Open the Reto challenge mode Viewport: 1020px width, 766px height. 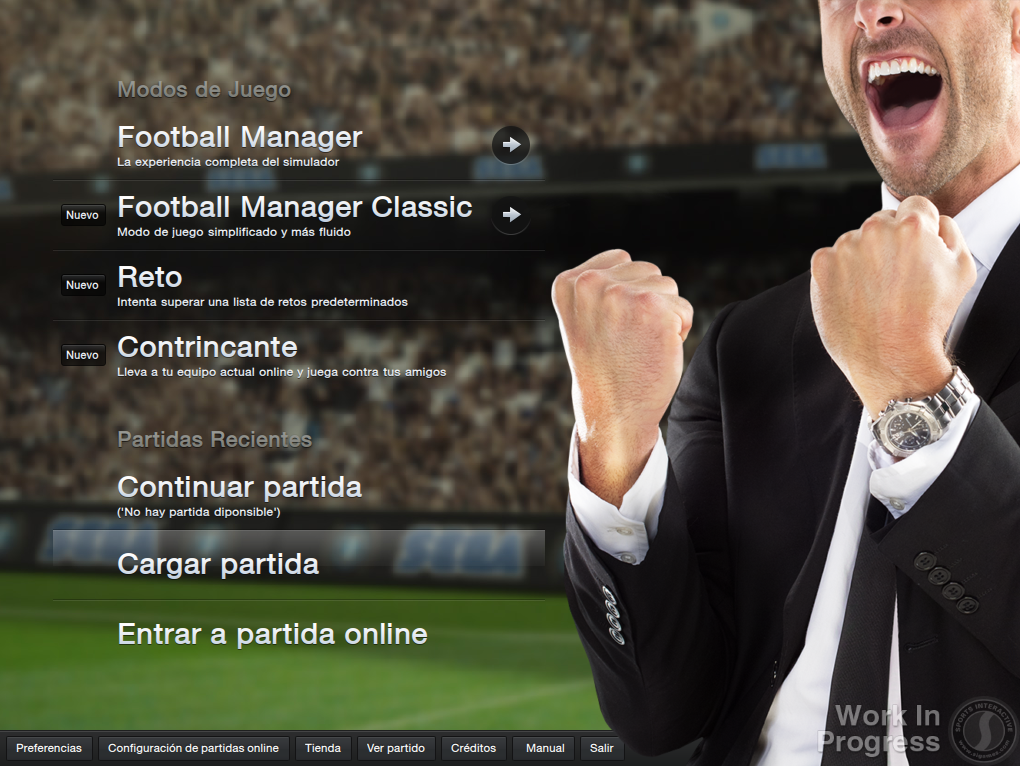click(299, 285)
